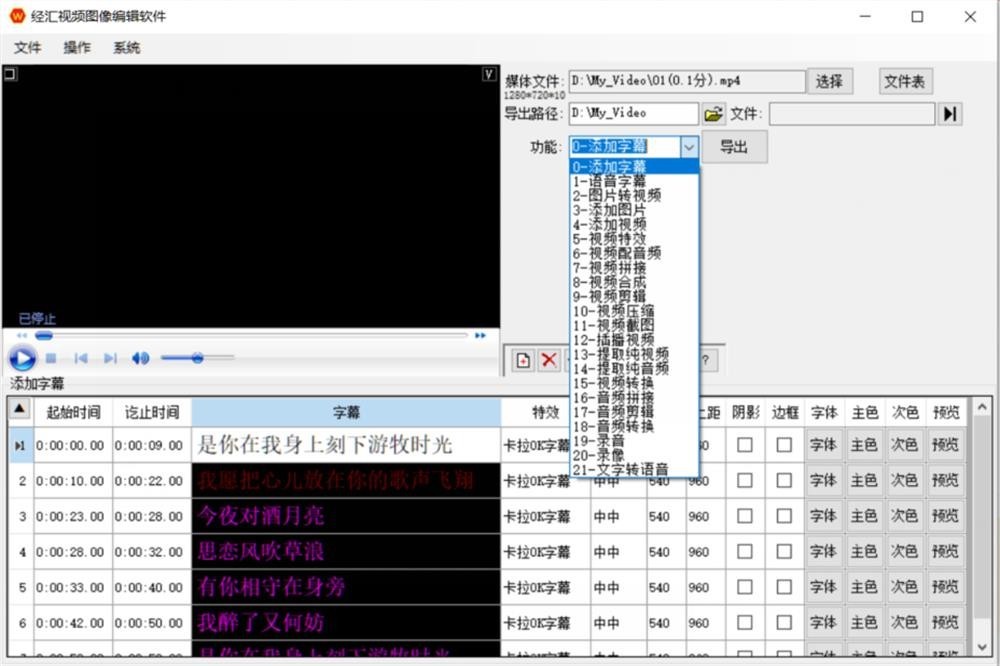Open export path folder browse icon
The width and height of the screenshot is (1000, 666).
[x=713, y=114]
